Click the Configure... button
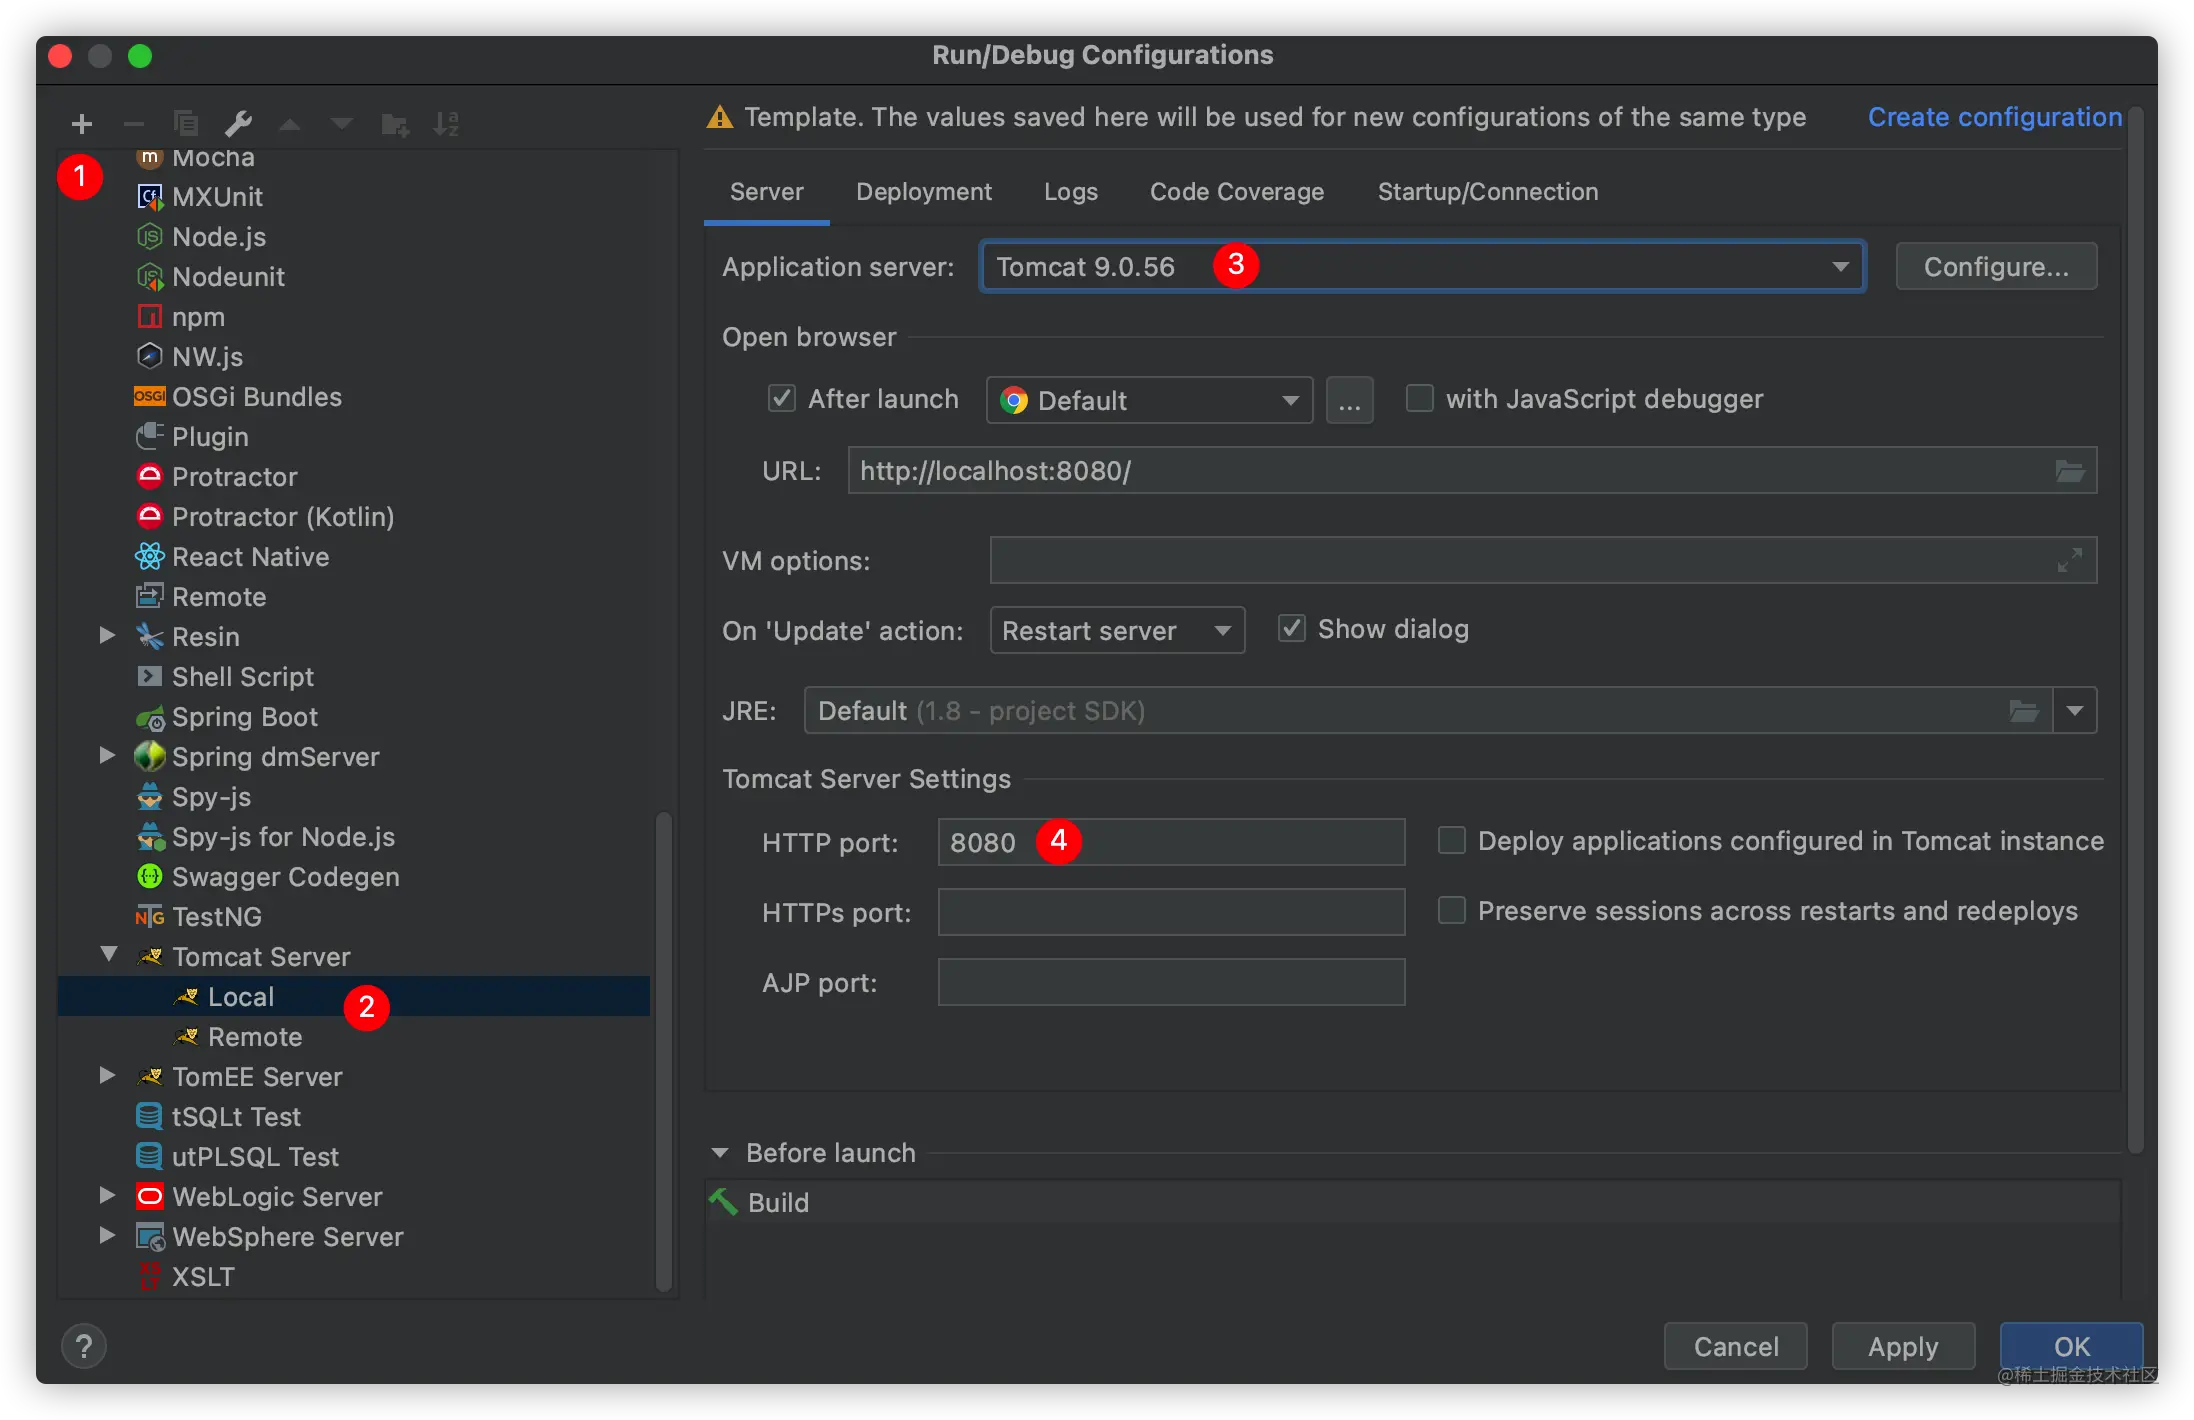 tap(1995, 267)
